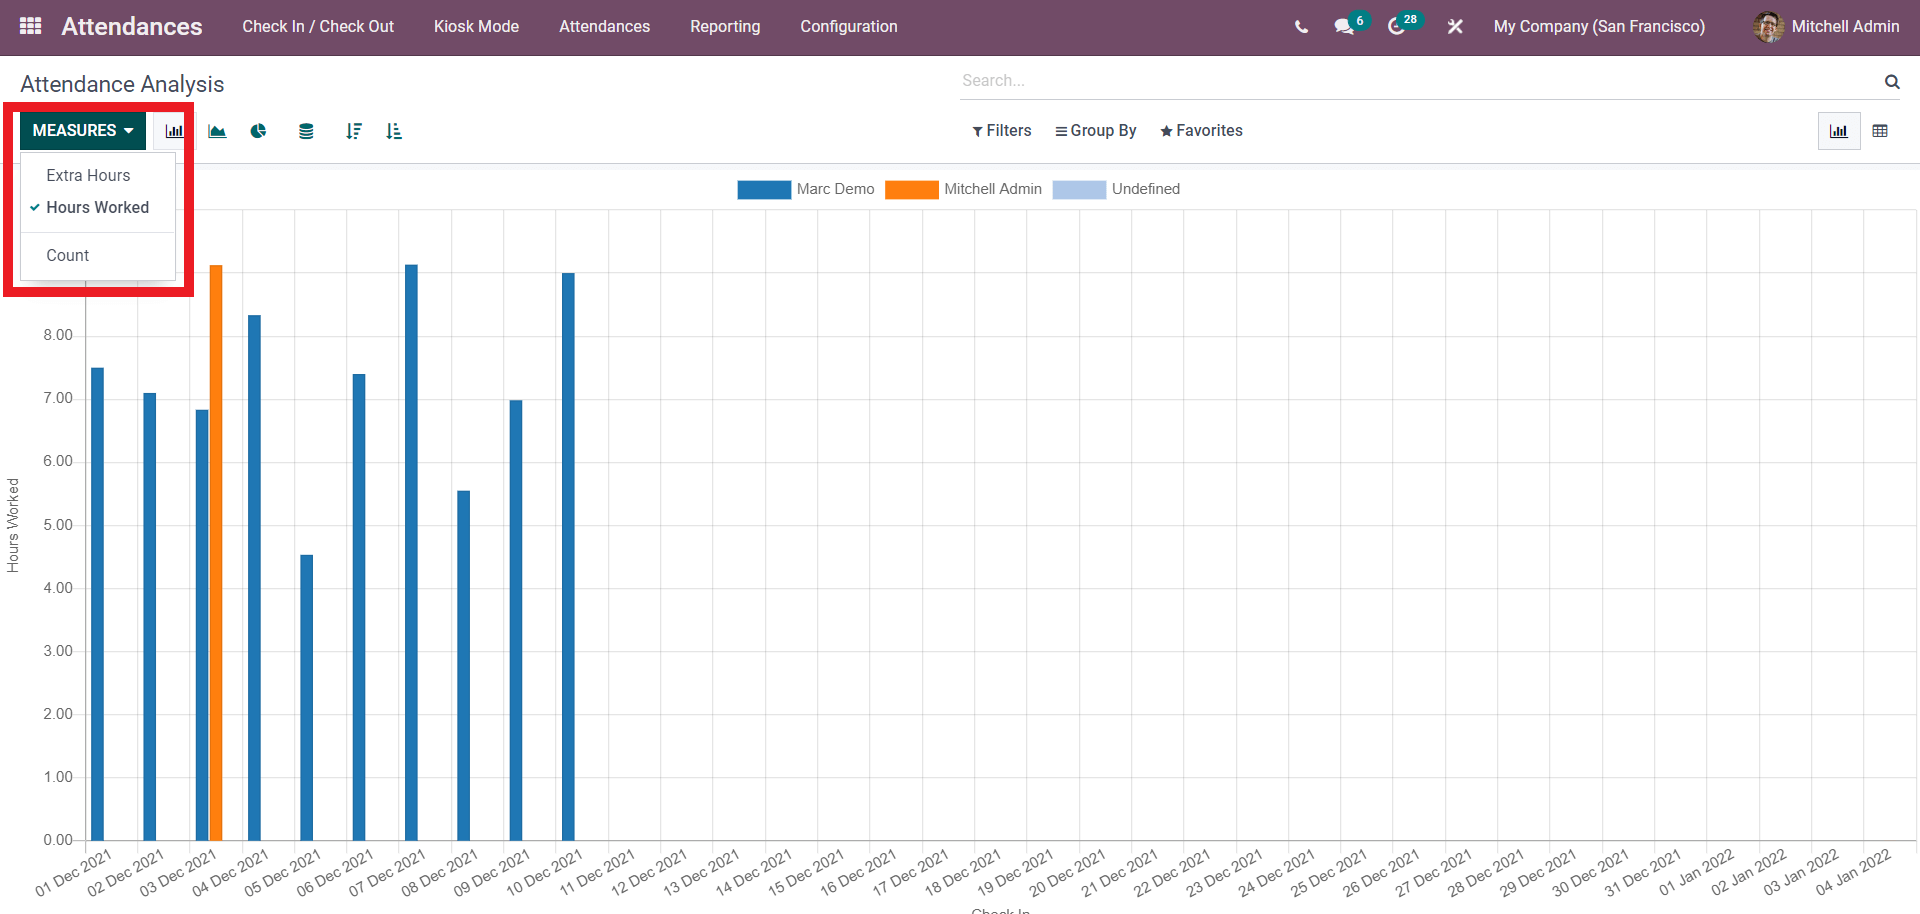The image size is (1920, 914).
Task: Enable Count measure
Action: click(x=98, y=255)
